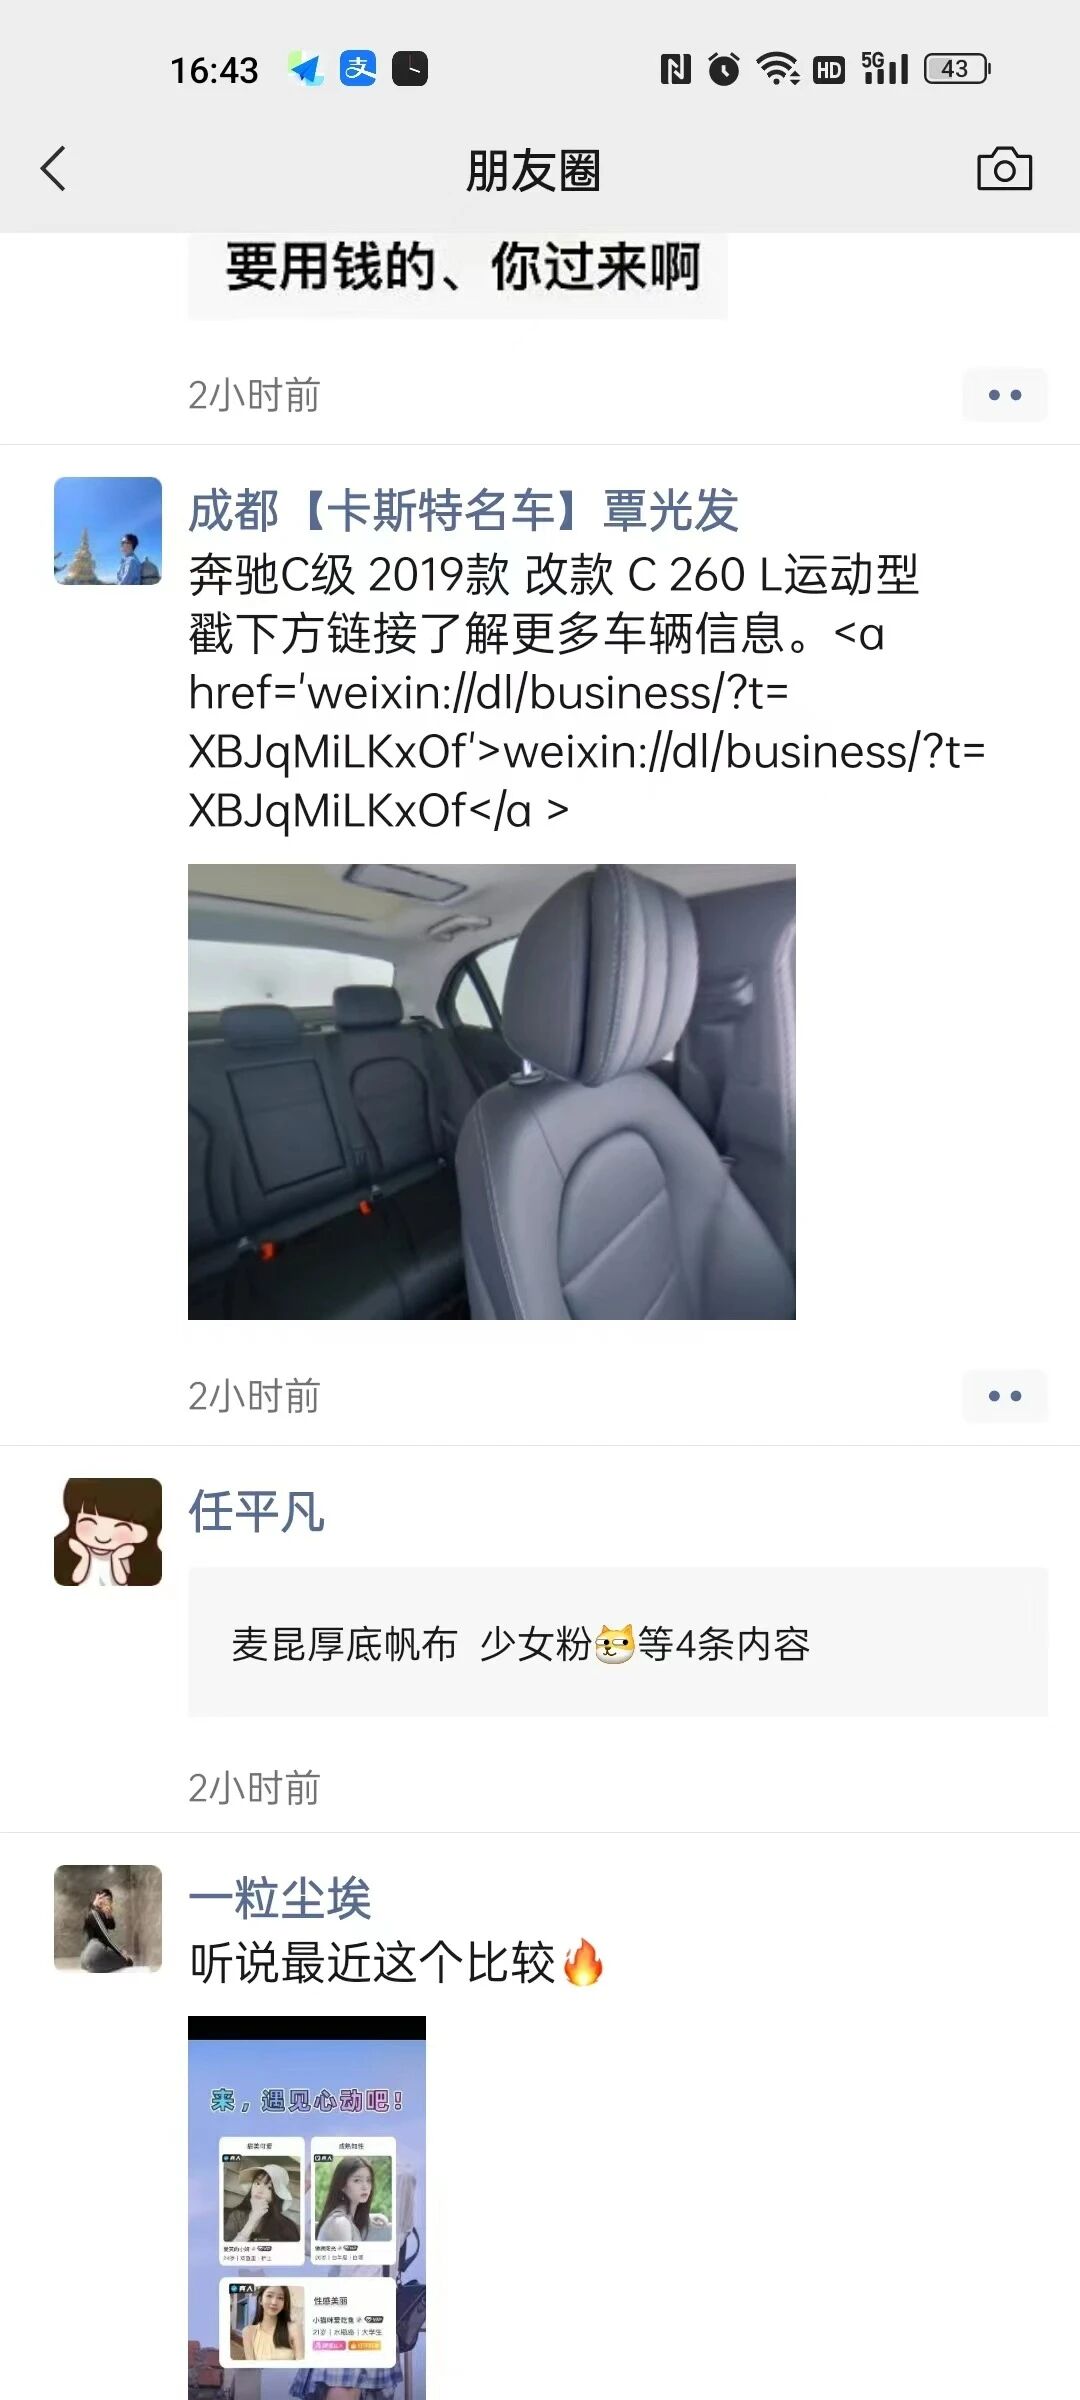View the car interior seat photo
The height and width of the screenshot is (2400, 1080).
tap(492, 1092)
